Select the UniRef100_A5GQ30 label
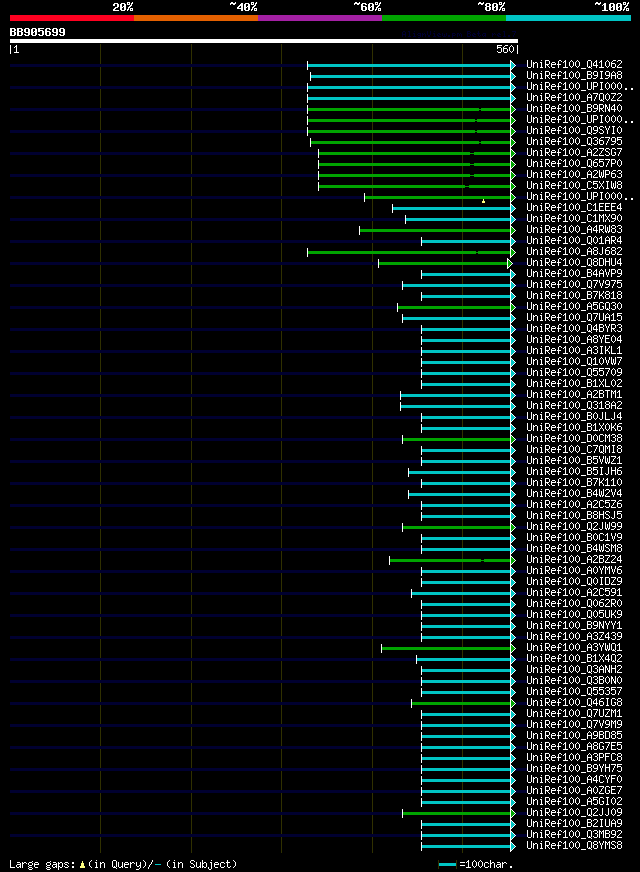 click(x=574, y=306)
